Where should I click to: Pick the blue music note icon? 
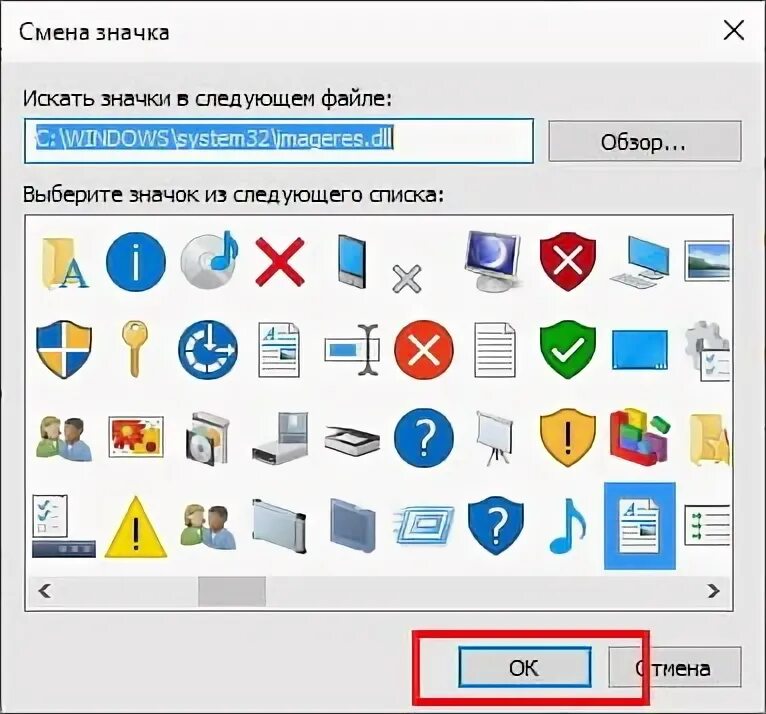[568, 526]
